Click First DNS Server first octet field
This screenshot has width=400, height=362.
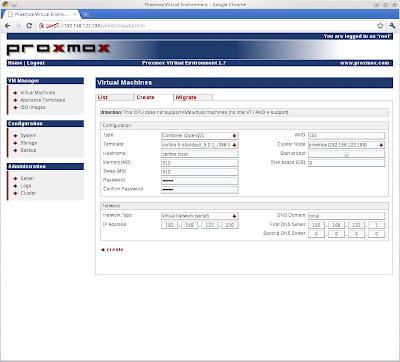(316, 225)
